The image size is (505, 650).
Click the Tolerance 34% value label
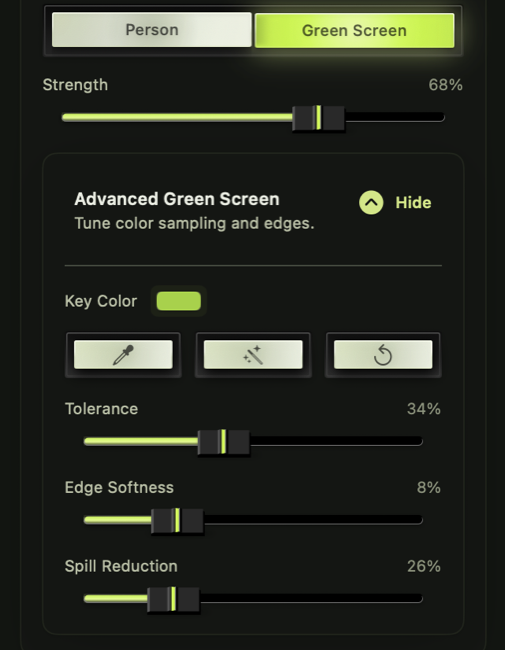pos(424,409)
